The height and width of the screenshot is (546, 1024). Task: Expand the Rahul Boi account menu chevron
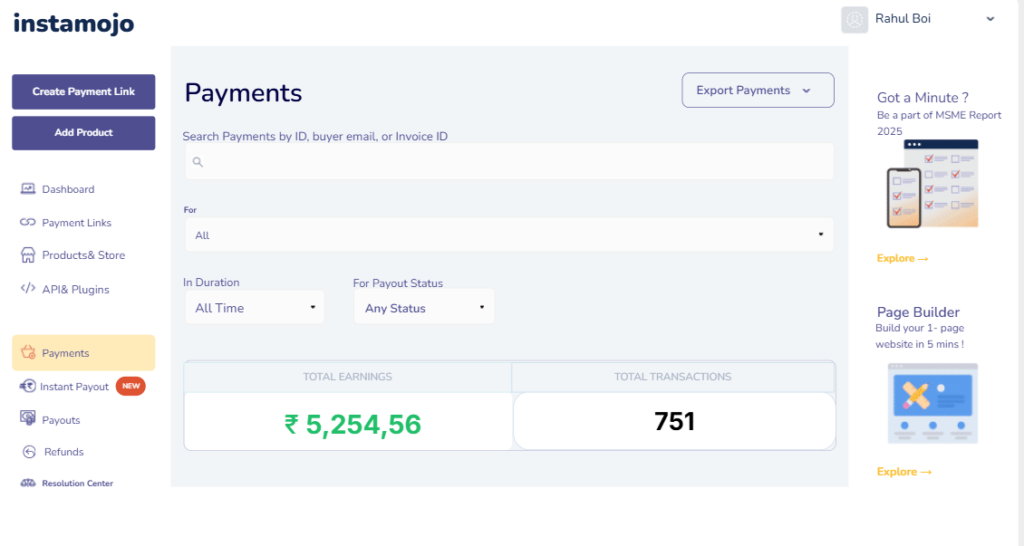tap(990, 19)
